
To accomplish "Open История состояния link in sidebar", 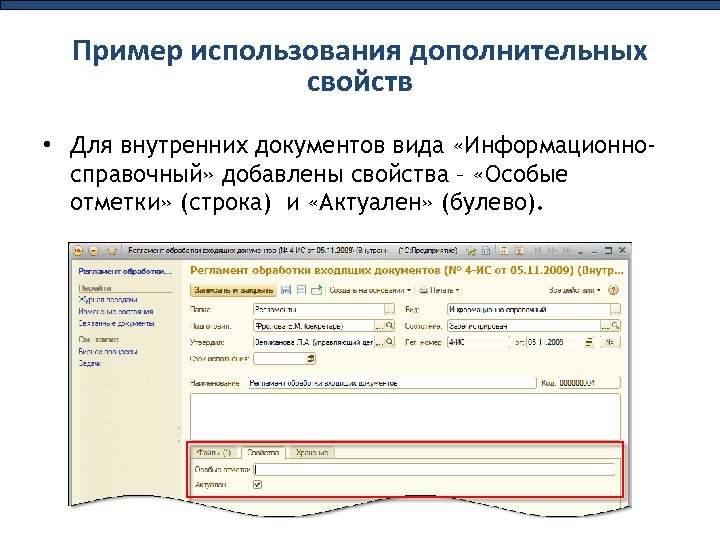I will (x=116, y=311).
